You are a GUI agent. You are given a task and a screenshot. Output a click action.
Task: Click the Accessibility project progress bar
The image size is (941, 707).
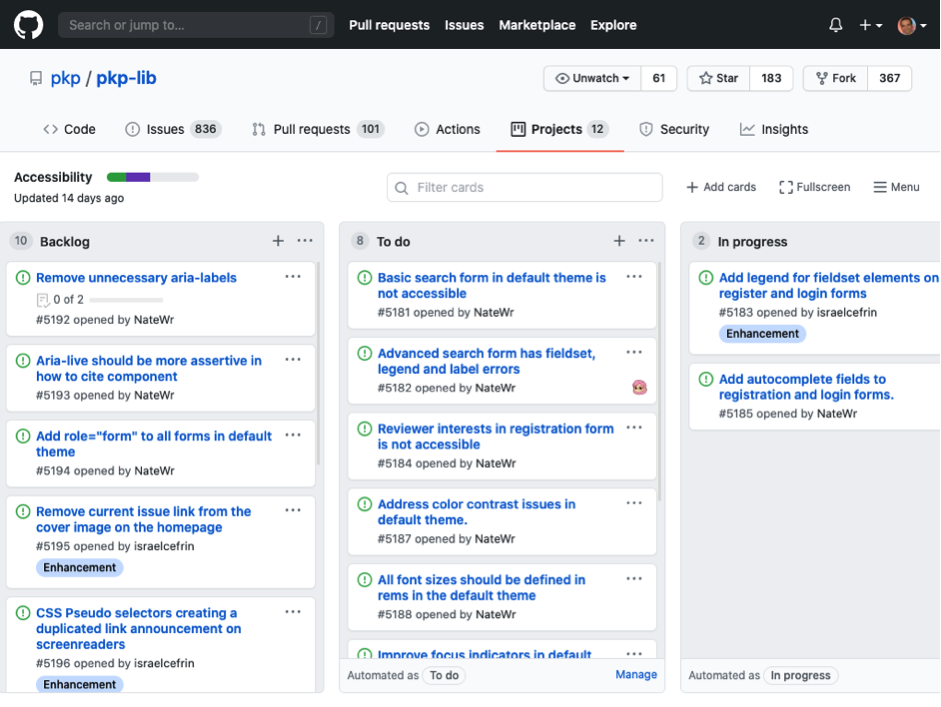click(x=152, y=177)
